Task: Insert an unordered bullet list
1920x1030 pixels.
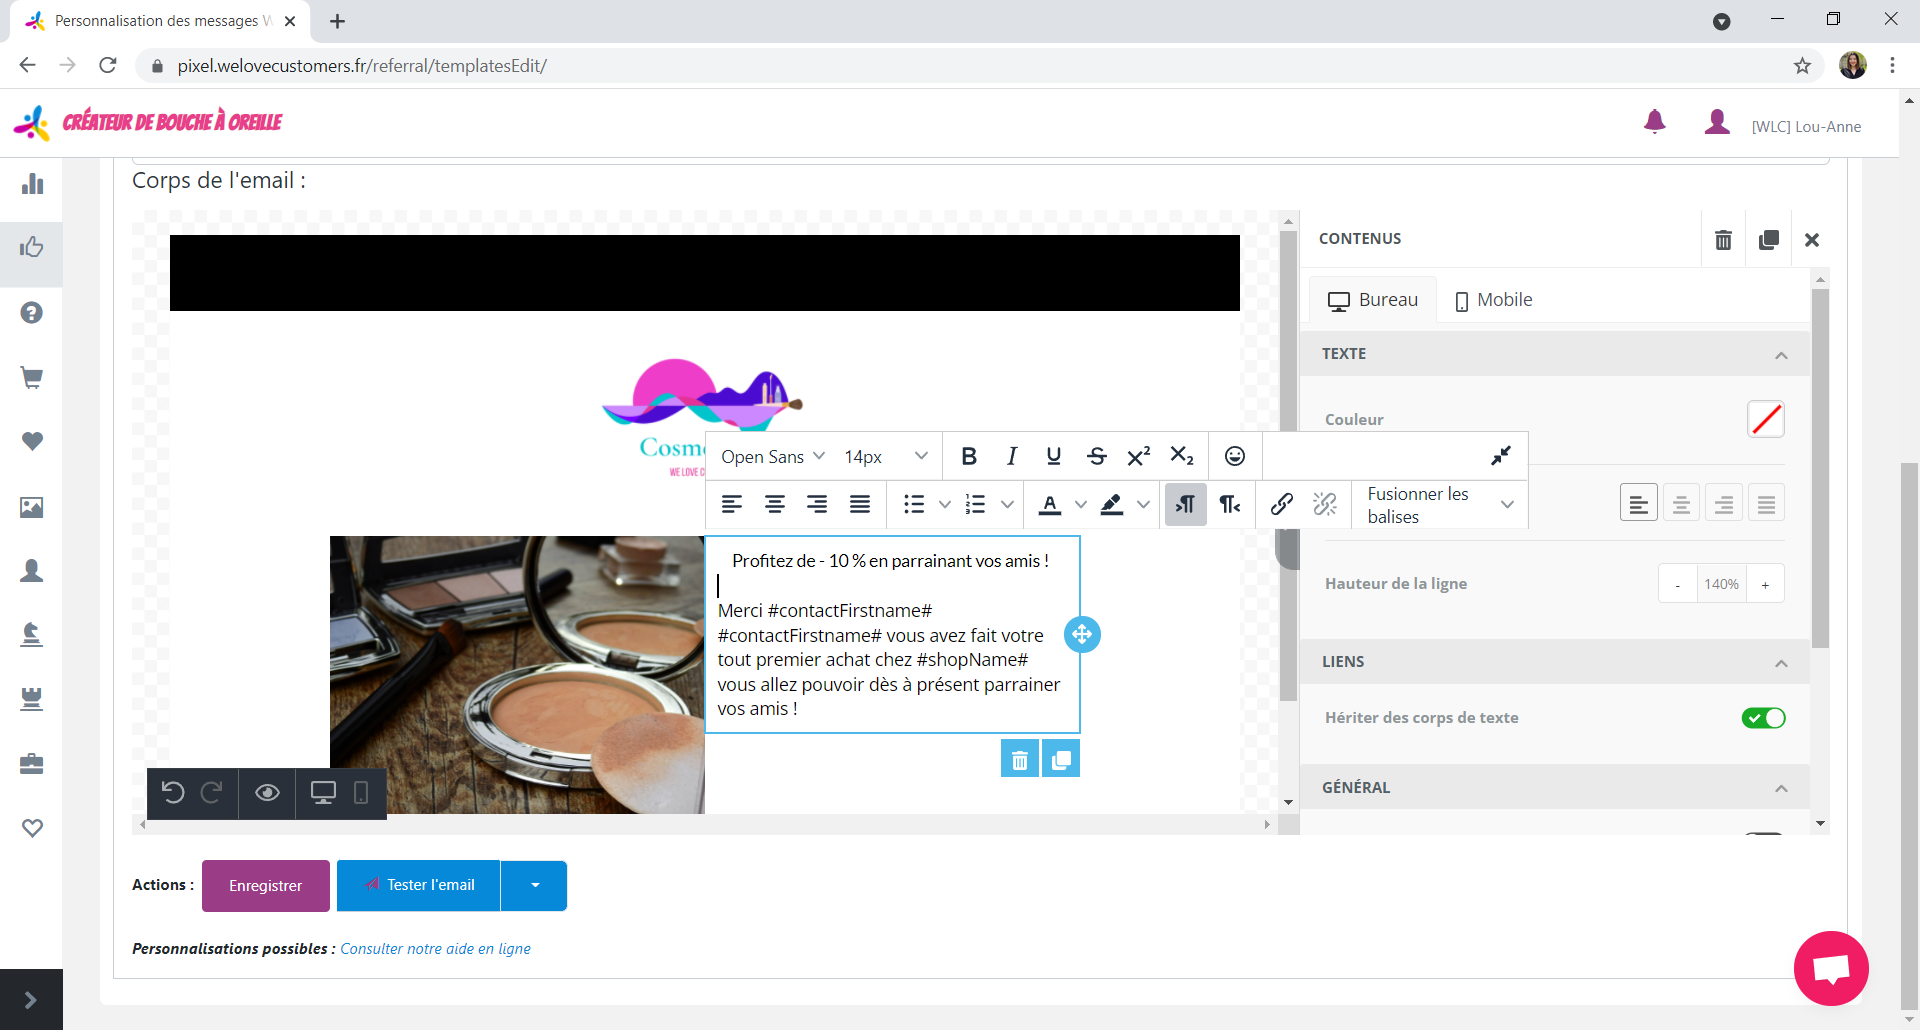Action: (913, 504)
